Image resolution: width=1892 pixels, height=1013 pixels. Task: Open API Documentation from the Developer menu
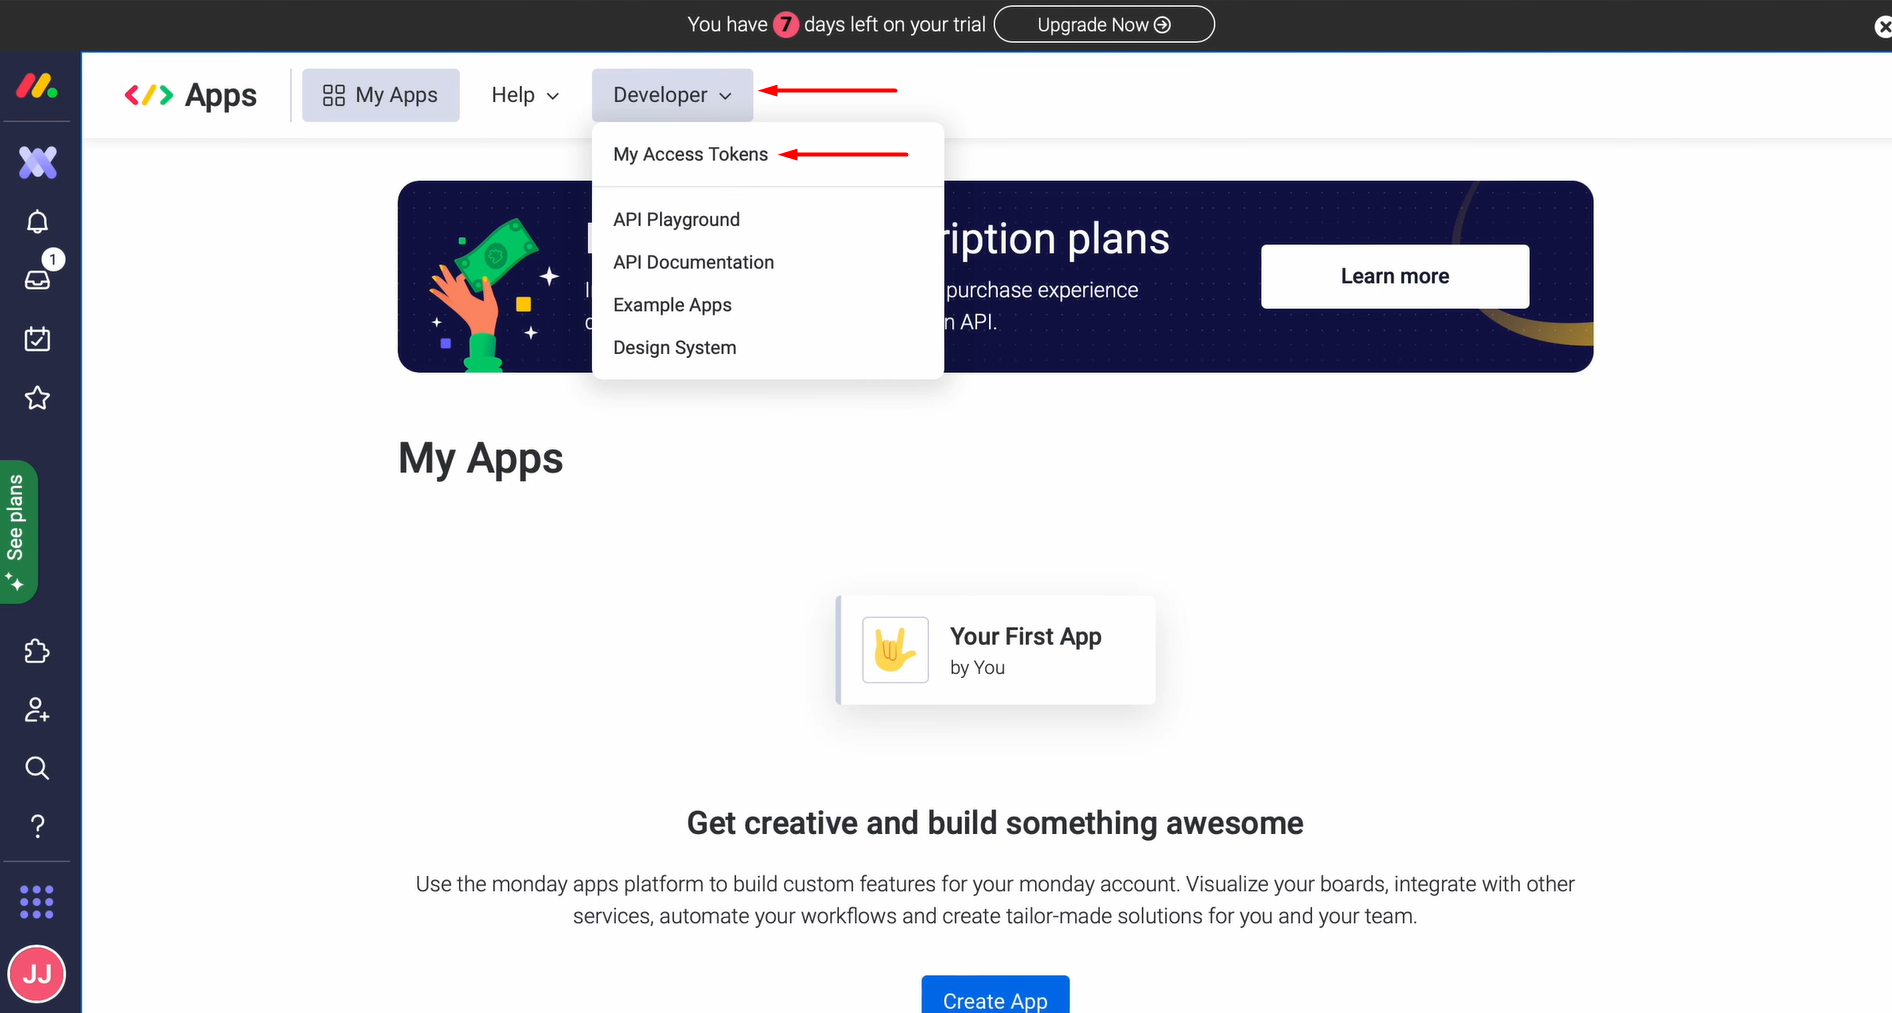[693, 261]
